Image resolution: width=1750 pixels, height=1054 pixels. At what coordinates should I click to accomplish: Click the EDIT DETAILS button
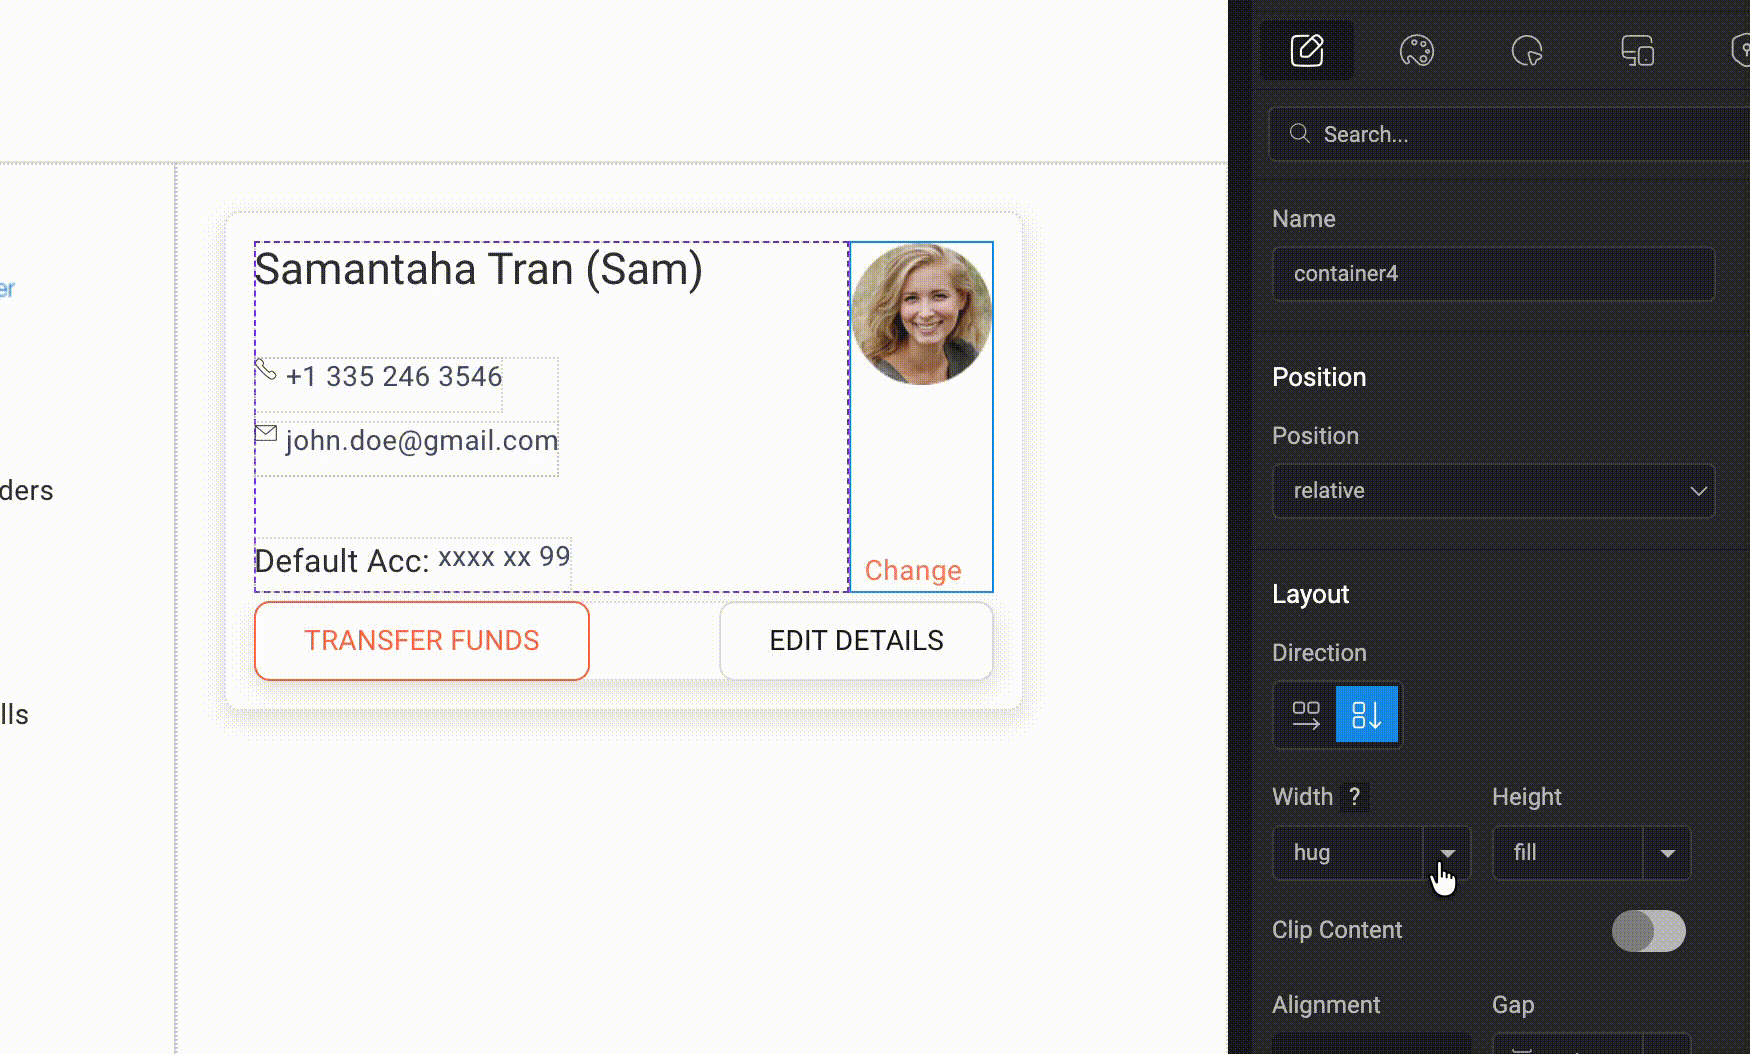pyautogui.click(x=856, y=640)
